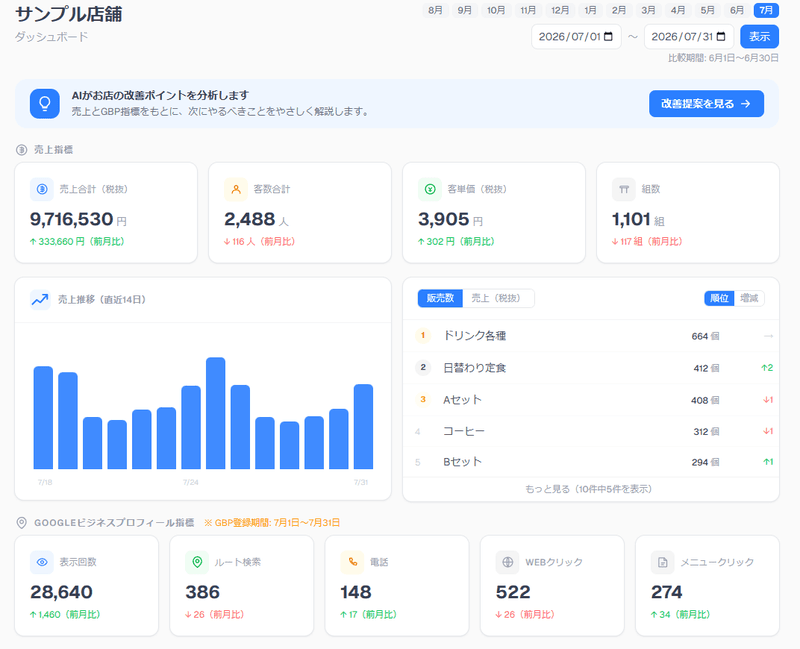Screen dimensions: 800x649
Task: Click the Bセット ranking row
Action: point(591,462)
